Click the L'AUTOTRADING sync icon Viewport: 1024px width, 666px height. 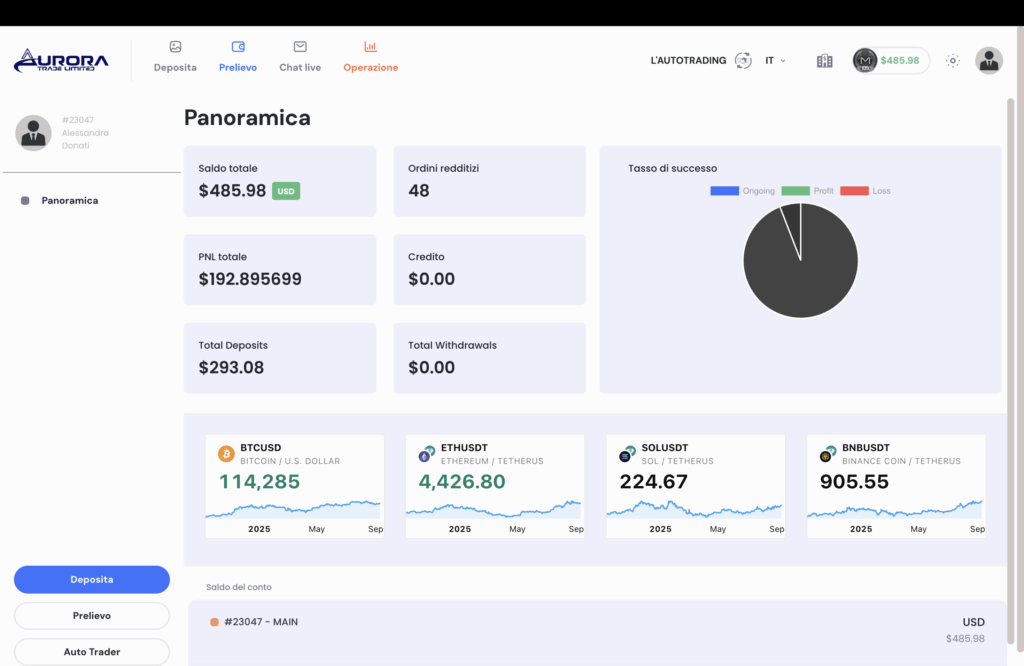pyautogui.click(x=743, y=61)
